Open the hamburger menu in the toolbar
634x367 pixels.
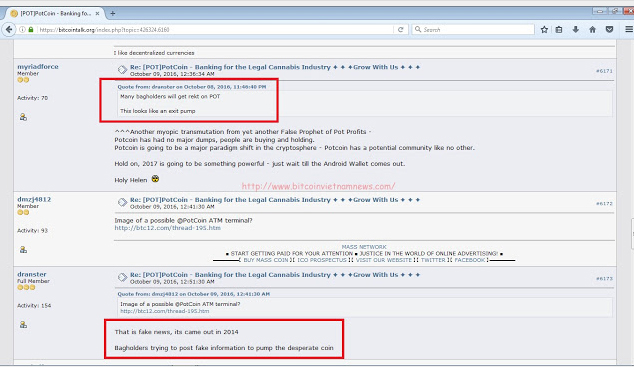[x=629, y=30]
